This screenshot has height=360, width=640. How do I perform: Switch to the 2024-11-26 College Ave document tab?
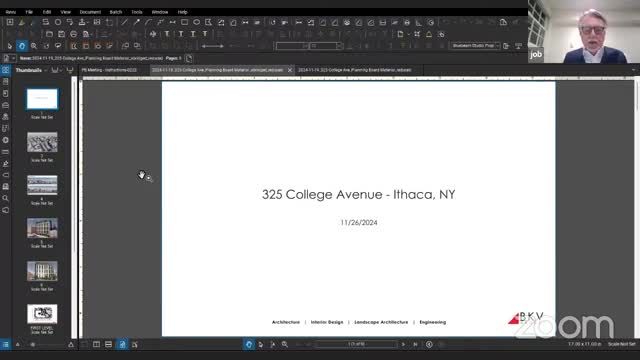click(355, 70)
